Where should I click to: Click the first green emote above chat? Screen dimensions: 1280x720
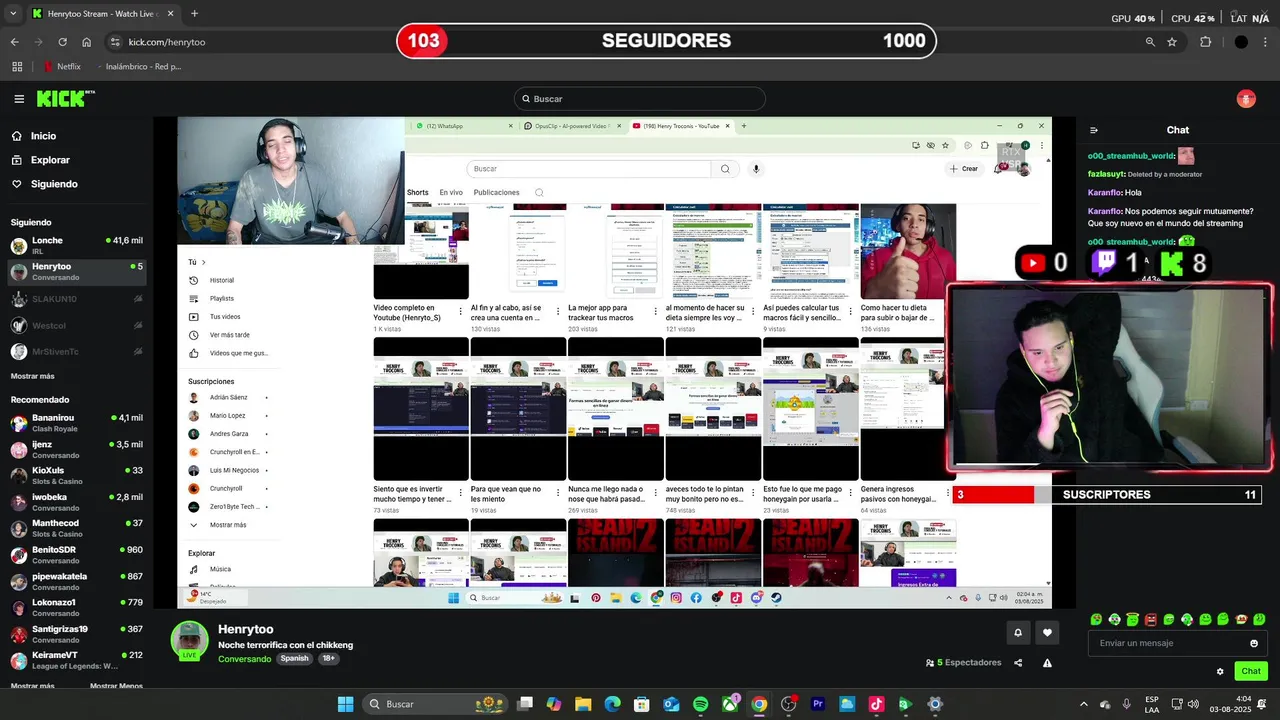[x=1096, y=620]
